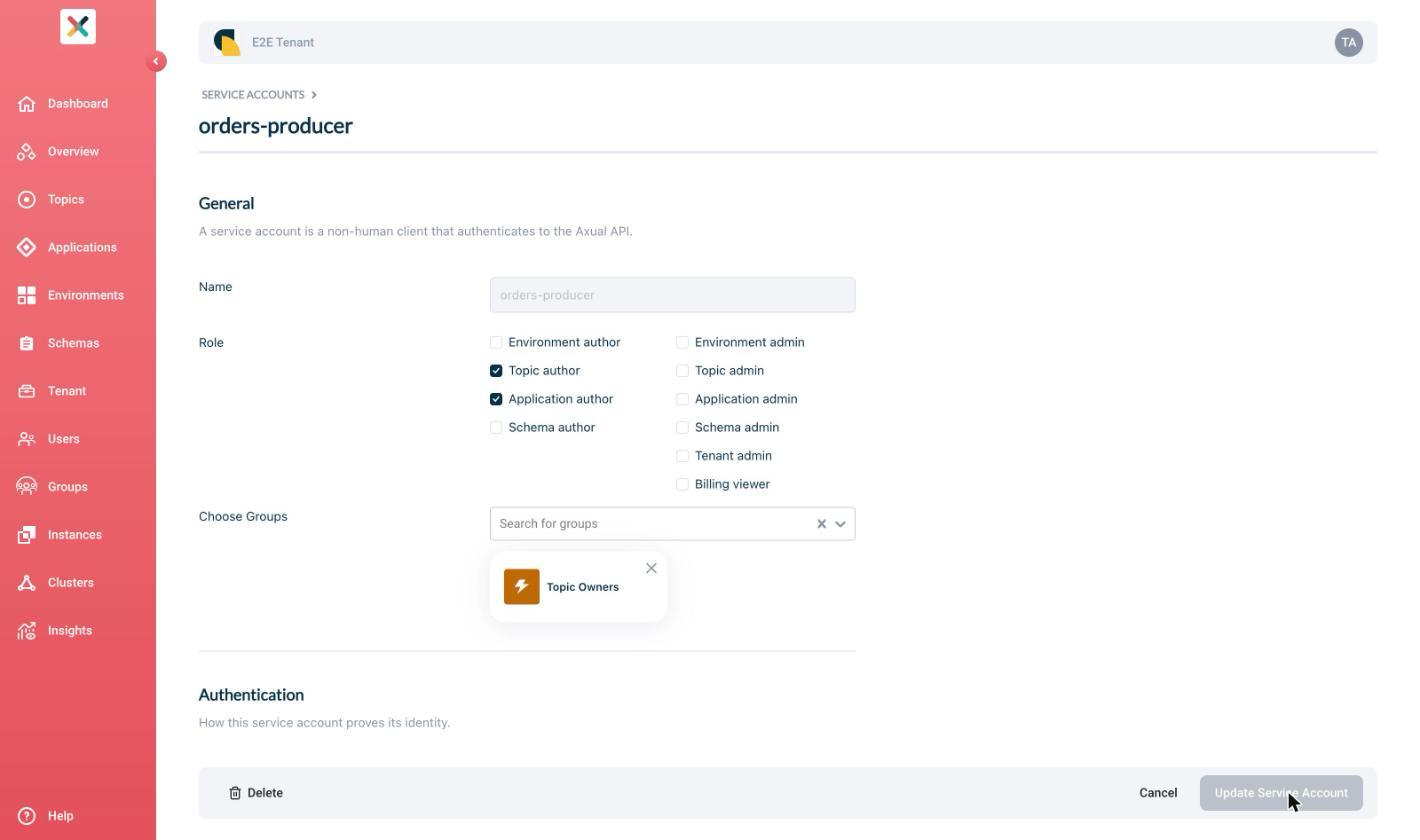
Task: Check the Topic admin role
Action: (x=682, y=371)
